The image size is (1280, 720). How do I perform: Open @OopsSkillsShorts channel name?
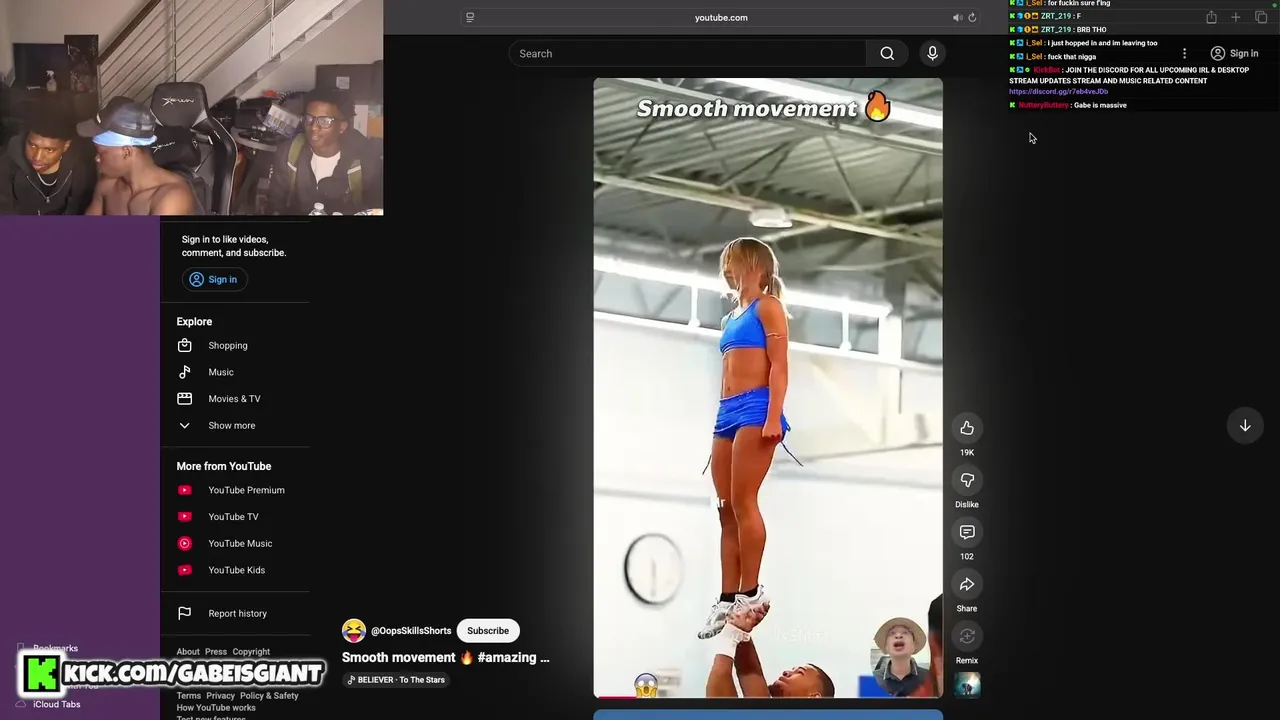click(411, 631)
